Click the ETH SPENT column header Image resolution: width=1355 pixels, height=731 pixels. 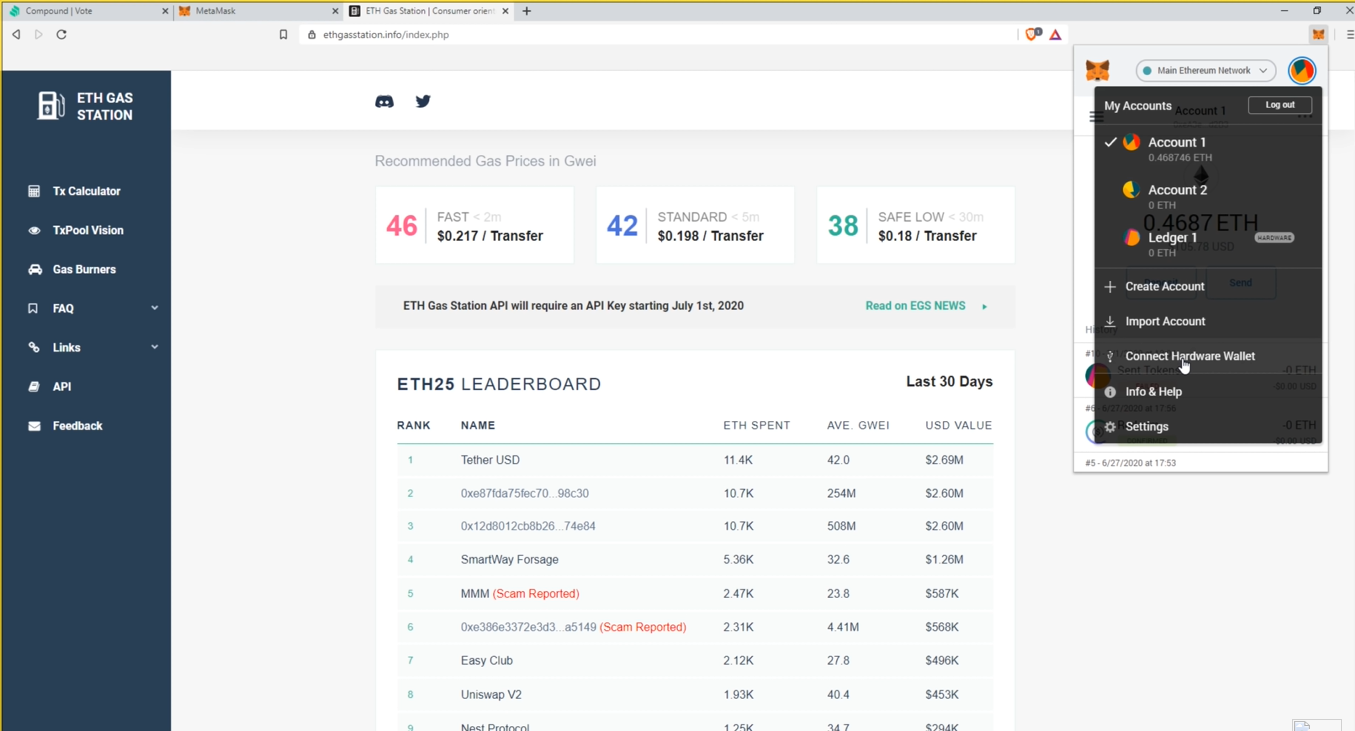757,426
